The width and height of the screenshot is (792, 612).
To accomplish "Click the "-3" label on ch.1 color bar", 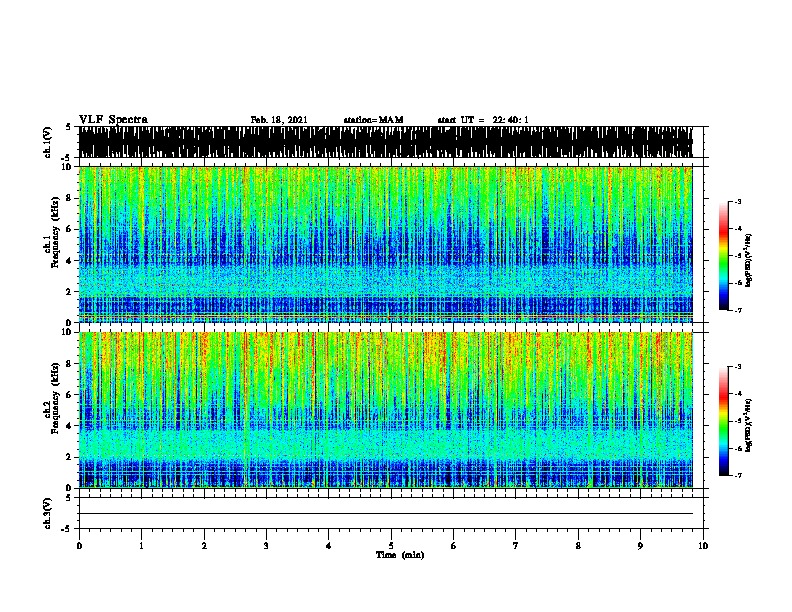I will [737, 202].
